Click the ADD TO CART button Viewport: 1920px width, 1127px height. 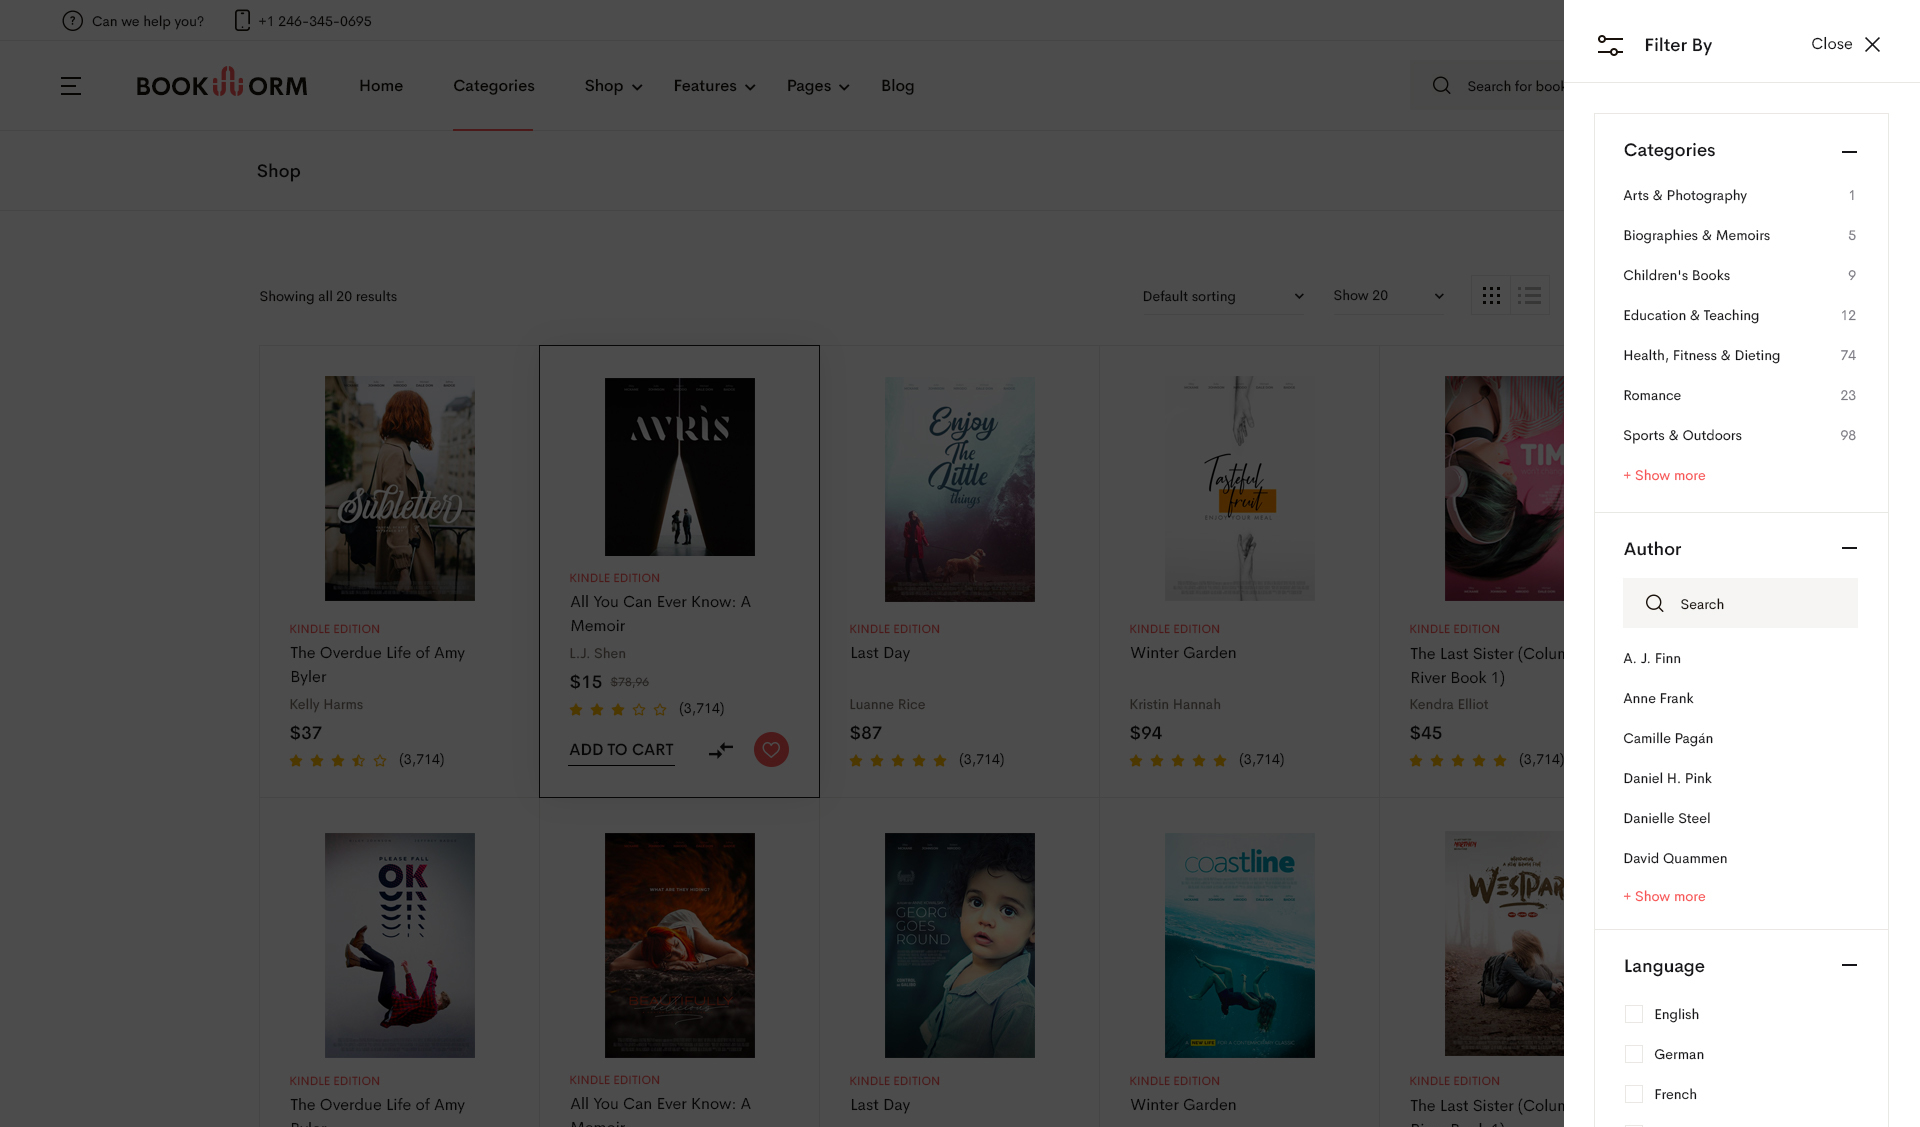click(621, 750)
